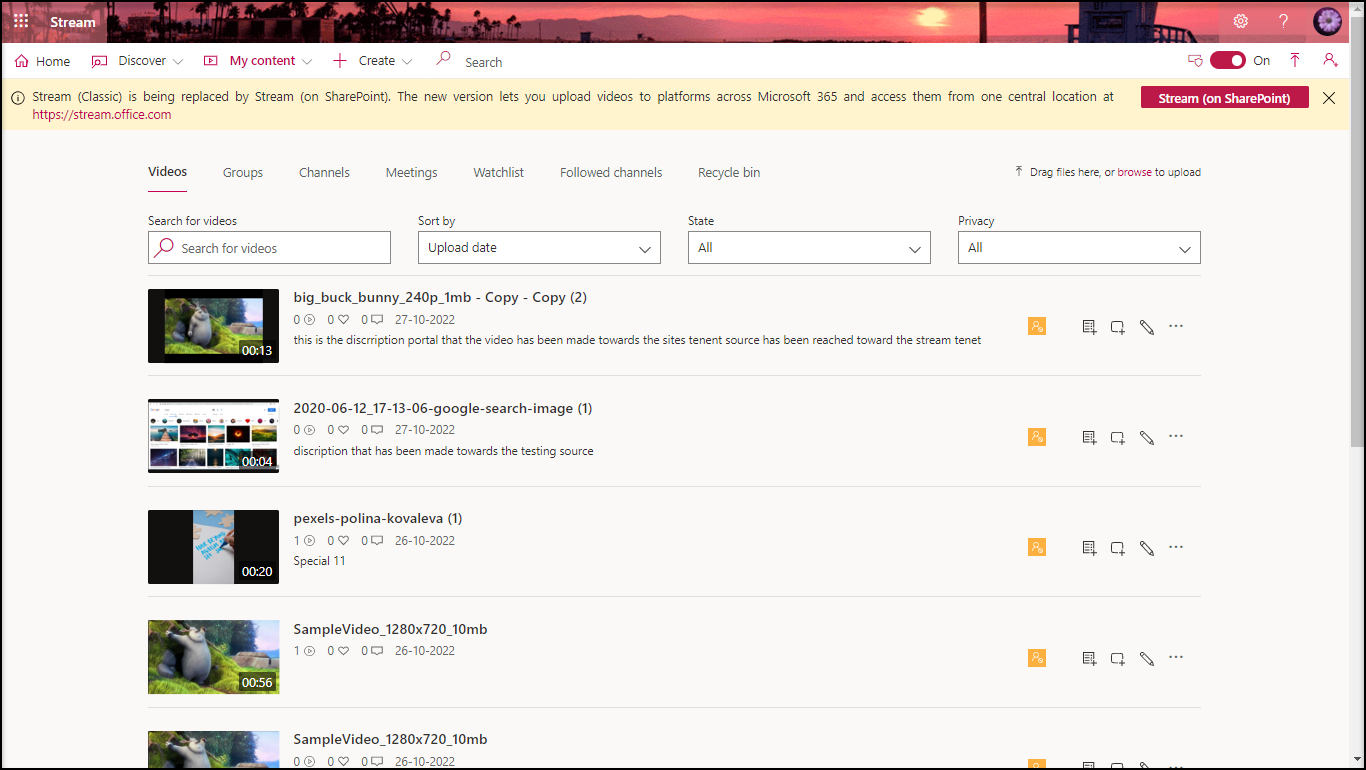Add big_buck_bunny video to watchlist
This screenshot has height=770, width=1366.
1089,327
